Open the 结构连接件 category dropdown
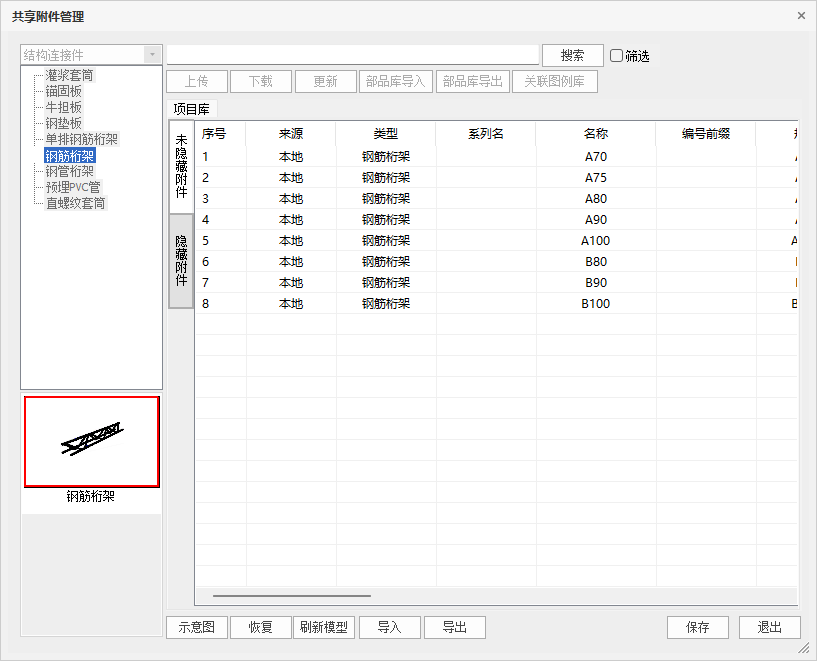817x661 pixels. point(151,55)
